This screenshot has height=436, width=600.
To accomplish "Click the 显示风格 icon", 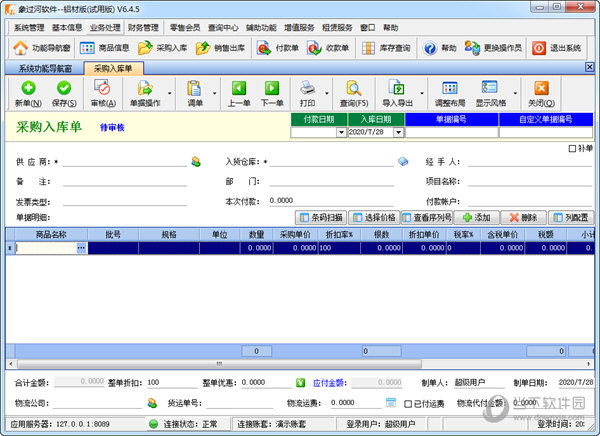I will (490, 88).
